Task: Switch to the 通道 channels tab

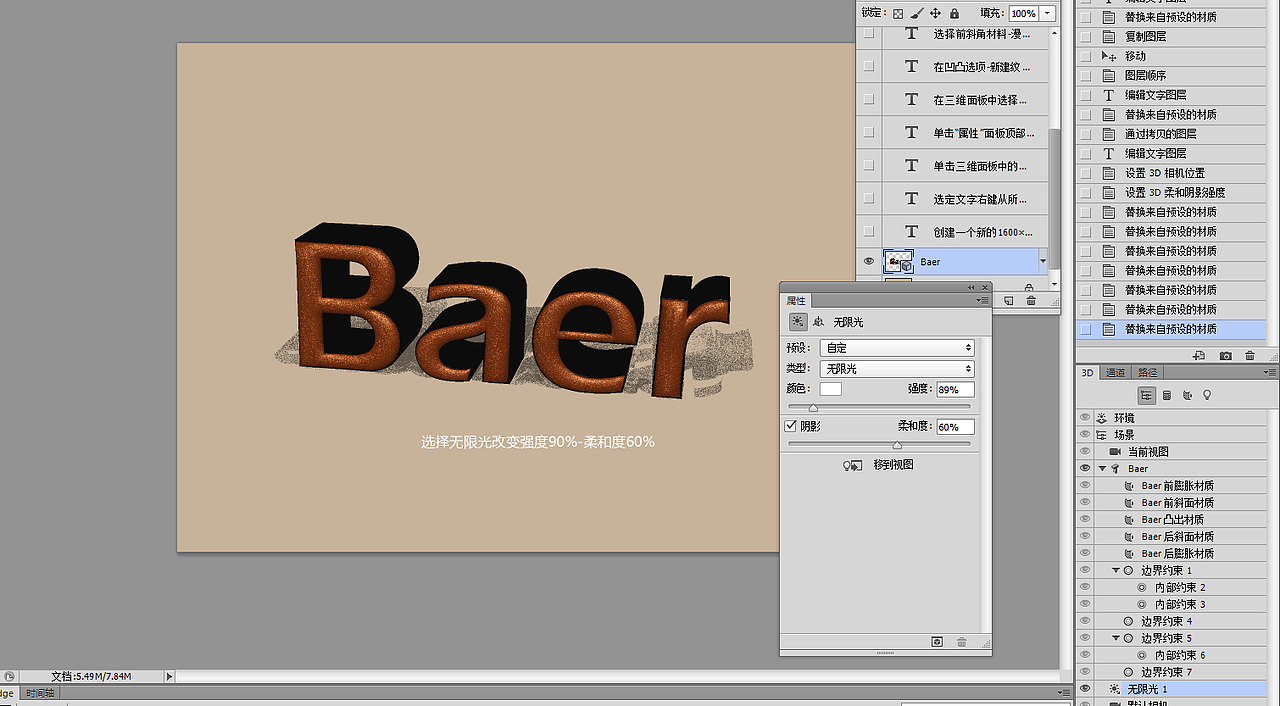Action: [x=1115, y=373]
